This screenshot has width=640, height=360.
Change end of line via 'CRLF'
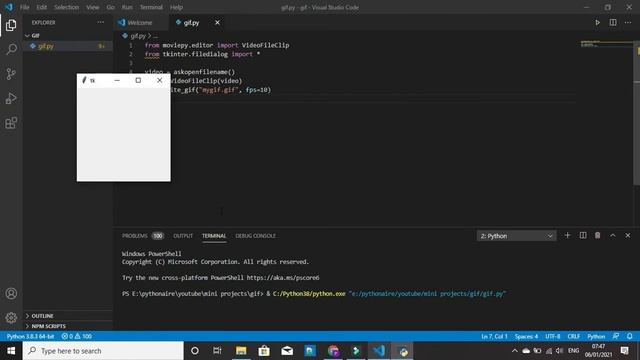[x=574, y=336]
